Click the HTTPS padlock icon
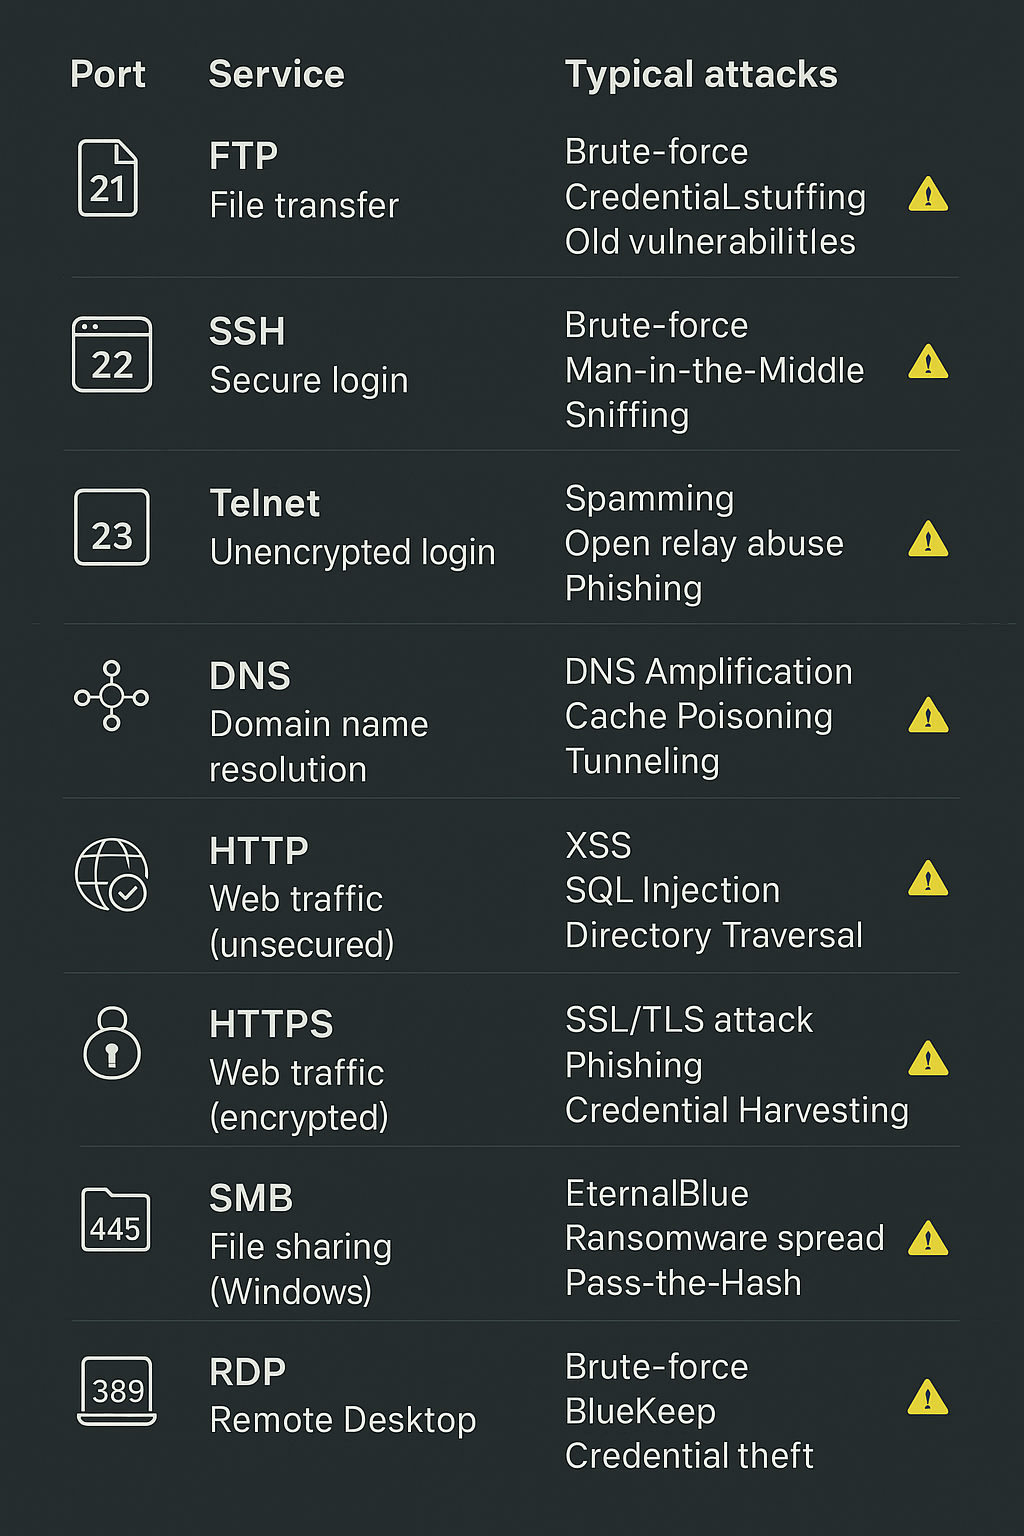 tap(112, 1043)
